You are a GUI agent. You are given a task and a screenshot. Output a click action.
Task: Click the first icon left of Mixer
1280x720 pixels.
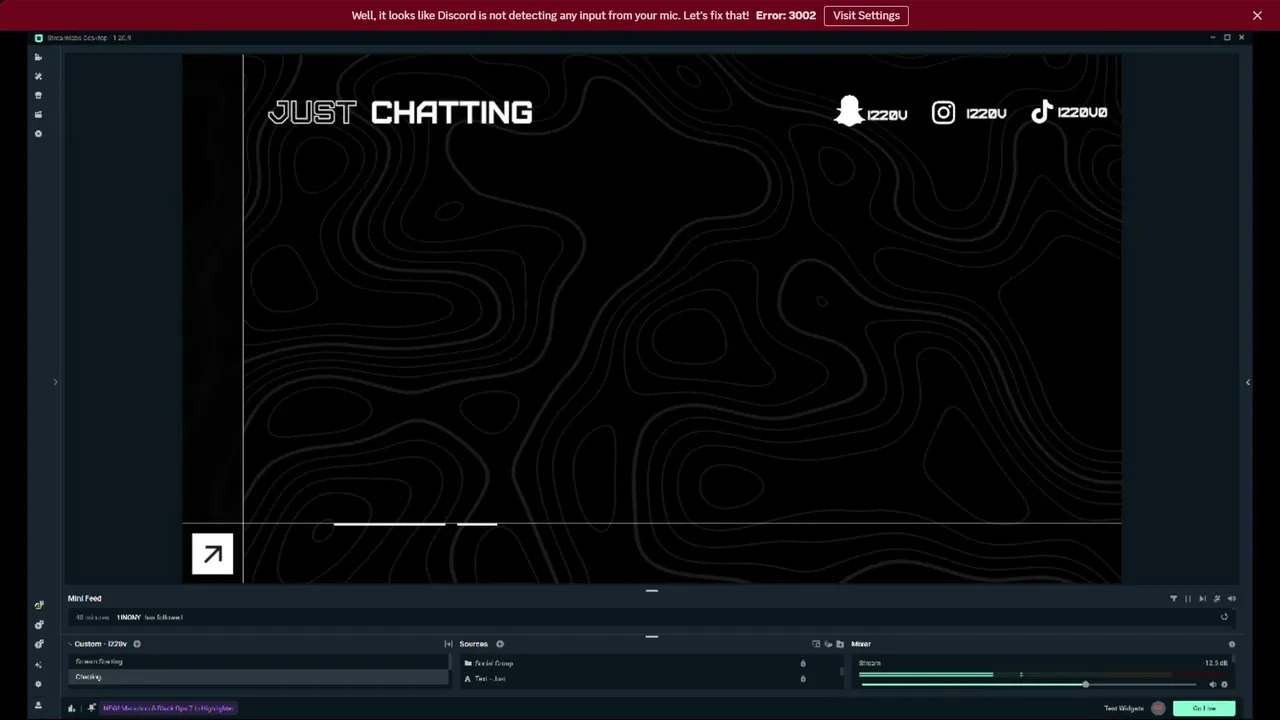816,644
